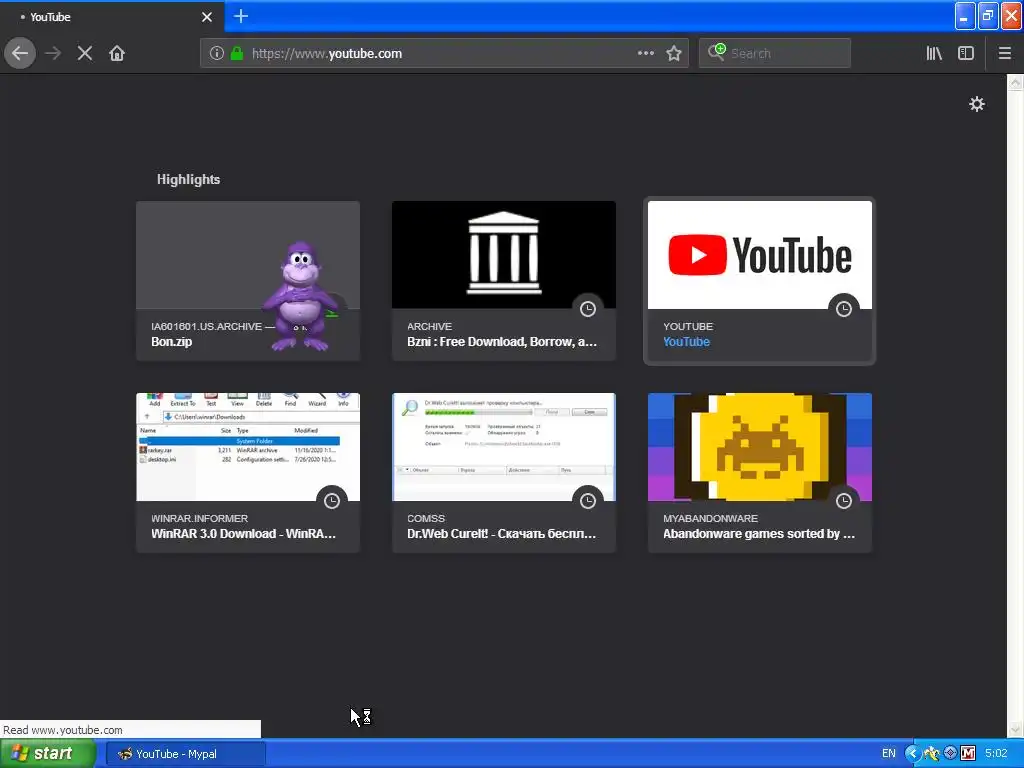Screen dimensions: 1024x768
Task: Go back using the back arrow
Action: [x=20, y=53]
